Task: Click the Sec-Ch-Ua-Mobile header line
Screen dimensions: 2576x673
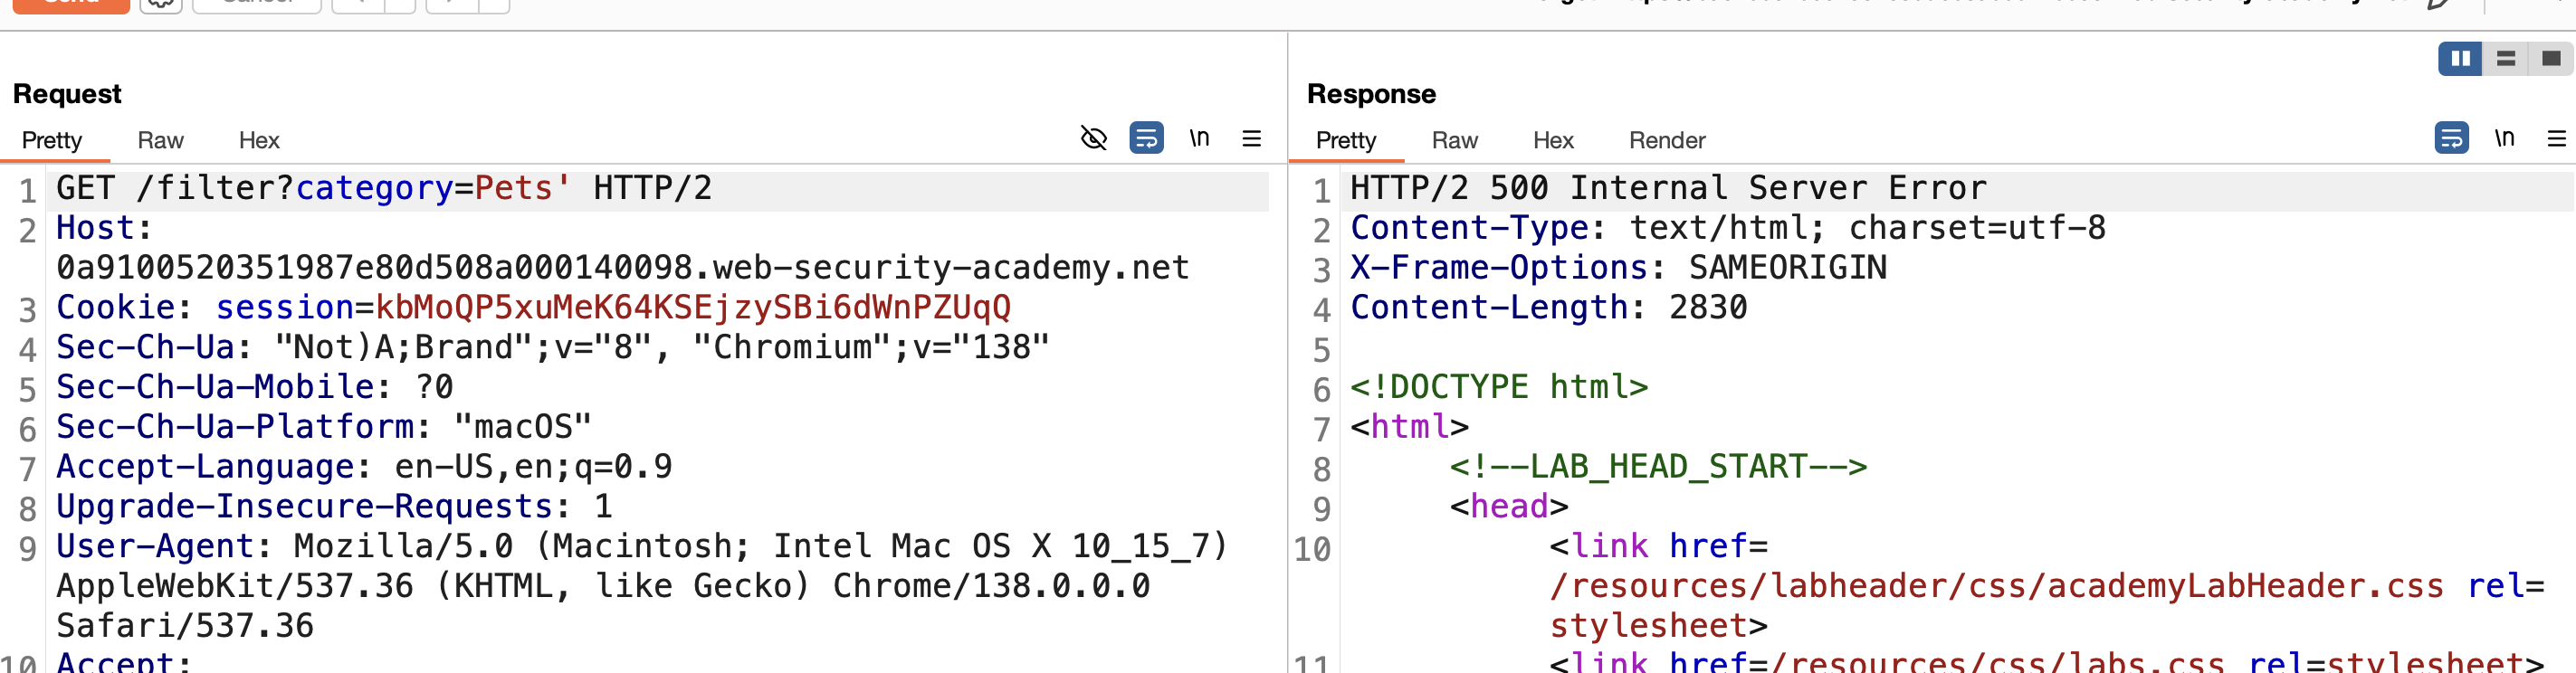Action: click(254, 387)
